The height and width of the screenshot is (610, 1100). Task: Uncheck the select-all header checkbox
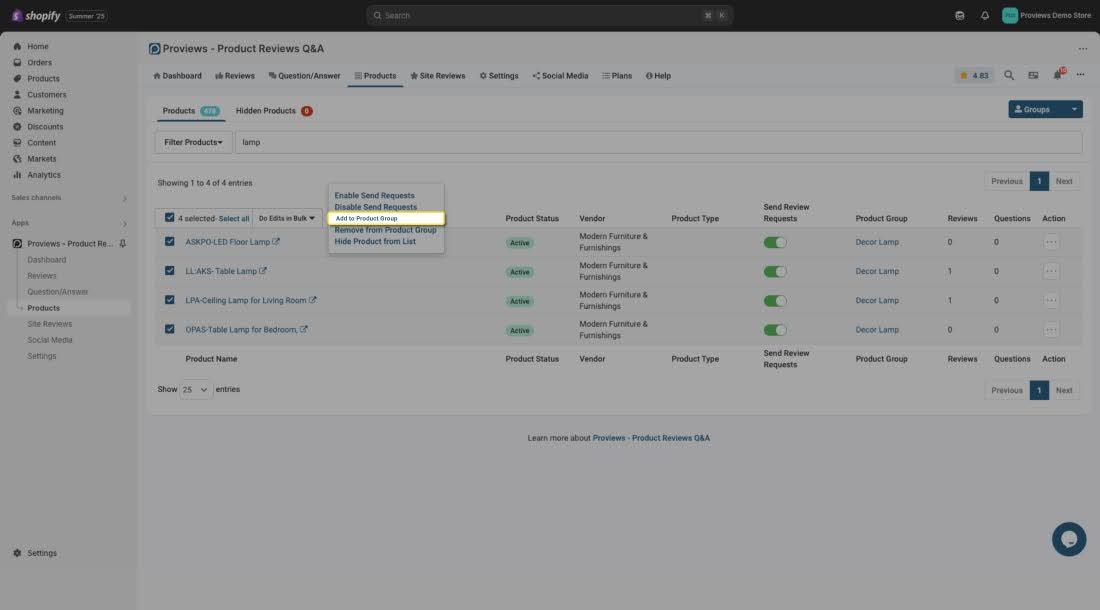(x=170, y=218)
